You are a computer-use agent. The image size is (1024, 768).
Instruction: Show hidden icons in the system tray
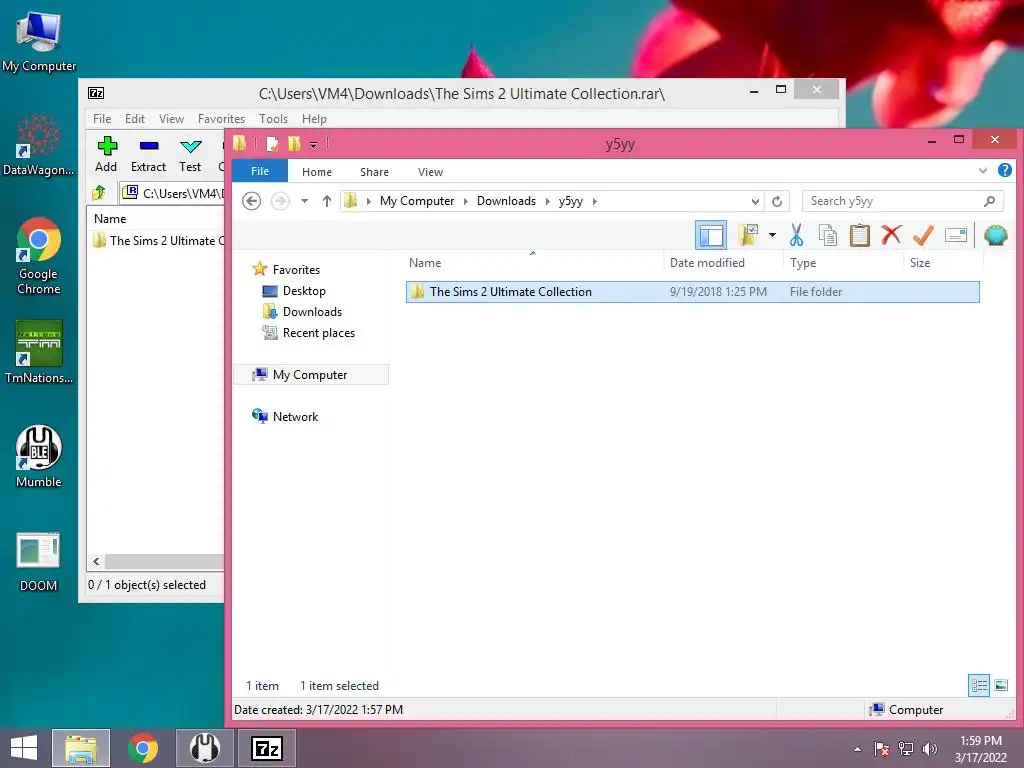tap(857, 749)
